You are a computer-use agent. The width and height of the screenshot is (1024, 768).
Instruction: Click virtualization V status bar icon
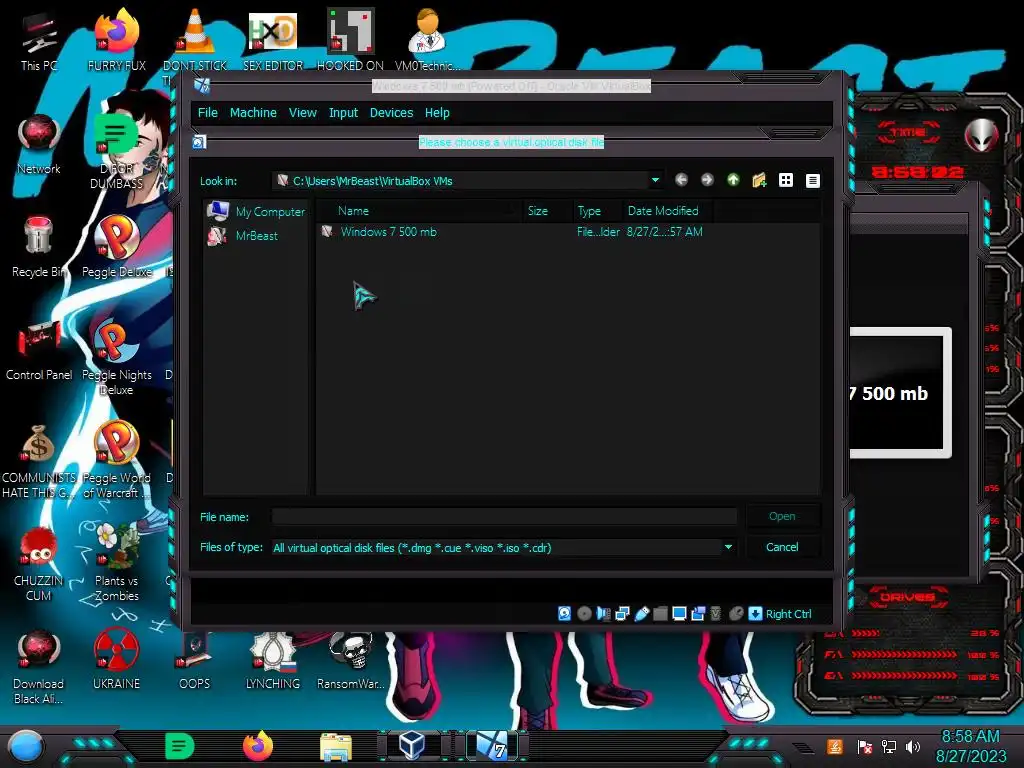pyautogui.click(x=716, y=613)
